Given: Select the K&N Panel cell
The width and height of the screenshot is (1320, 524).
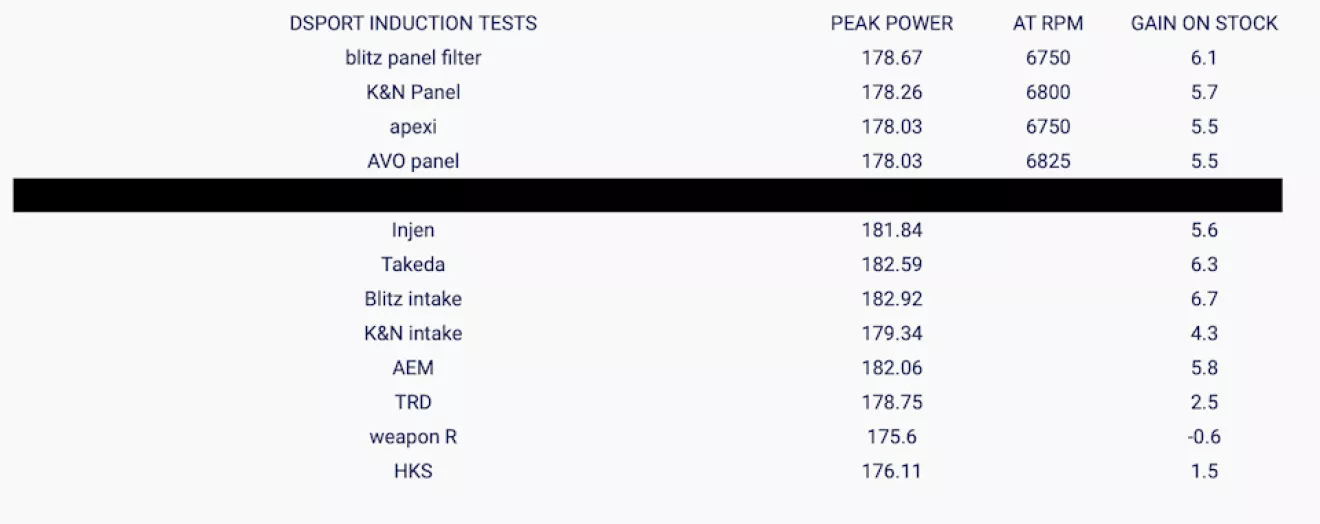Looking at the screenshot, I should 413,93.
